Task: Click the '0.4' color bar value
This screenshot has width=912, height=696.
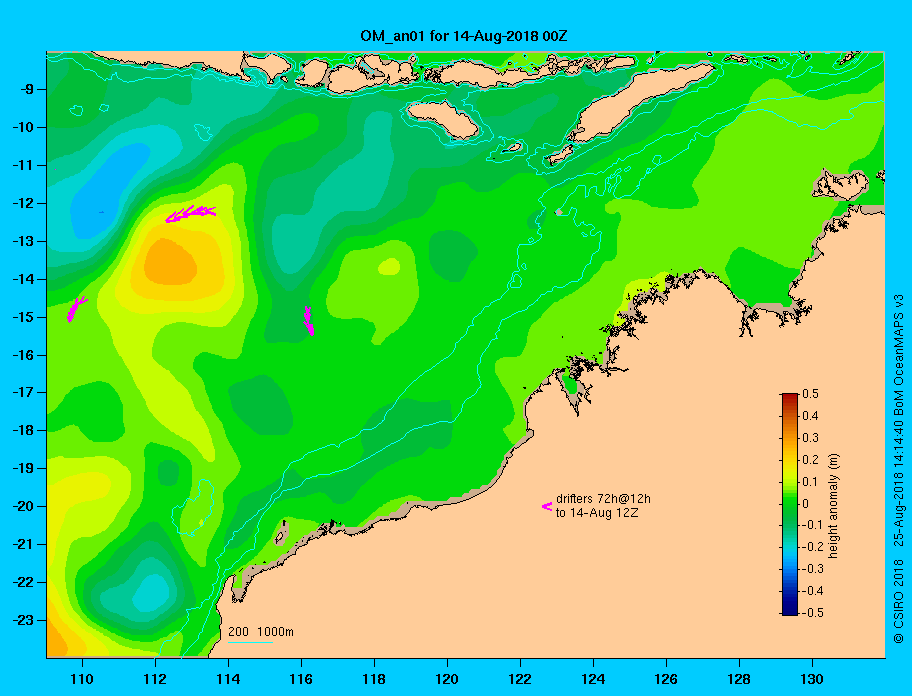Action: coord(810,416)
